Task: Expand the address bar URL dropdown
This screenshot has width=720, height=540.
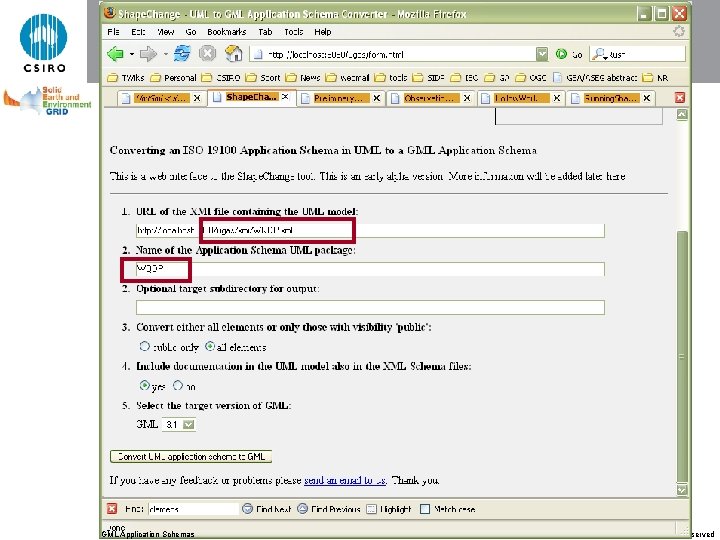Action: [x=542, y=54]
